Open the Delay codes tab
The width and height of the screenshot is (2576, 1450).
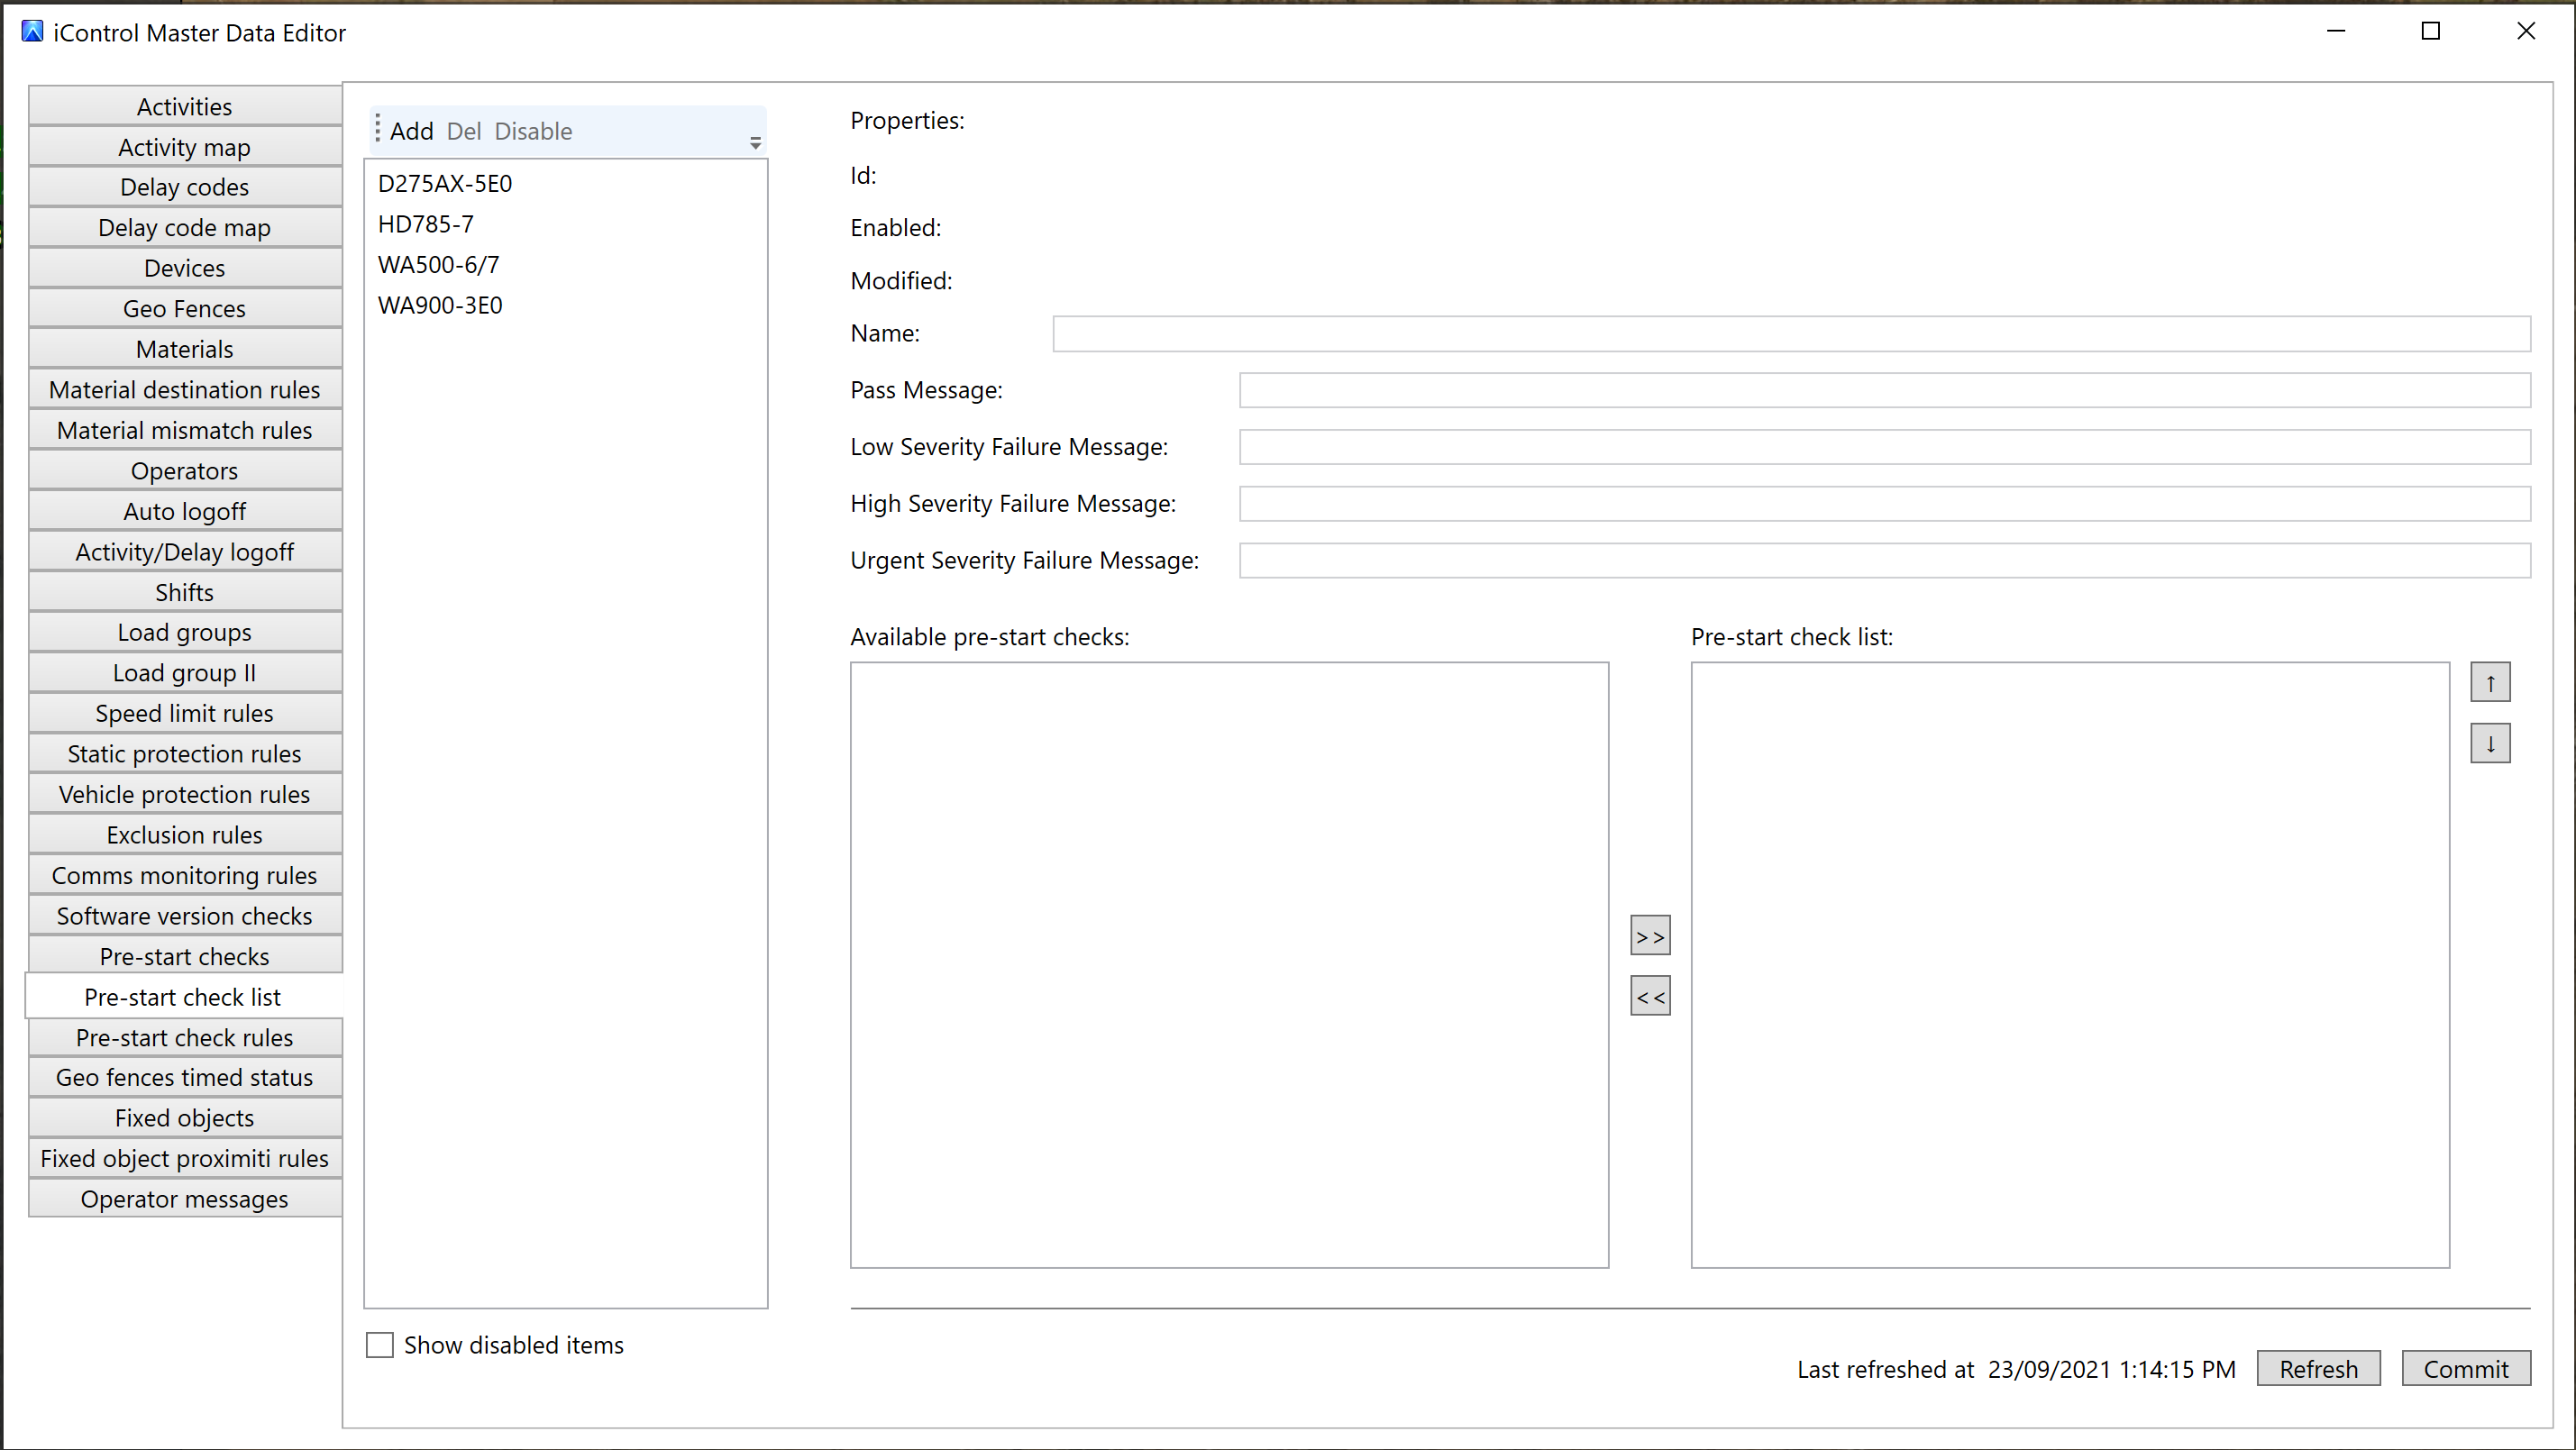click(x=185, y=187)
